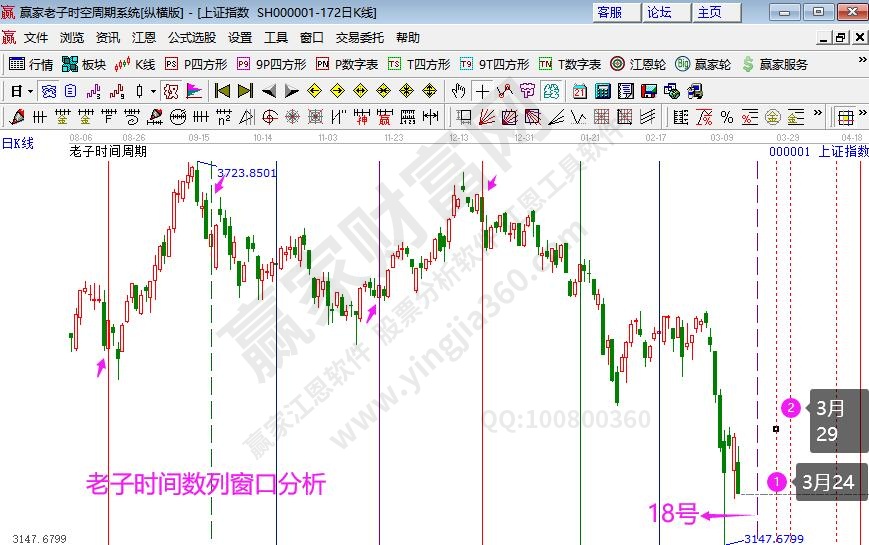This screenshot has height=545, width=869.
Task: Click the 客服 button in title bar
Action: (616, 12)
